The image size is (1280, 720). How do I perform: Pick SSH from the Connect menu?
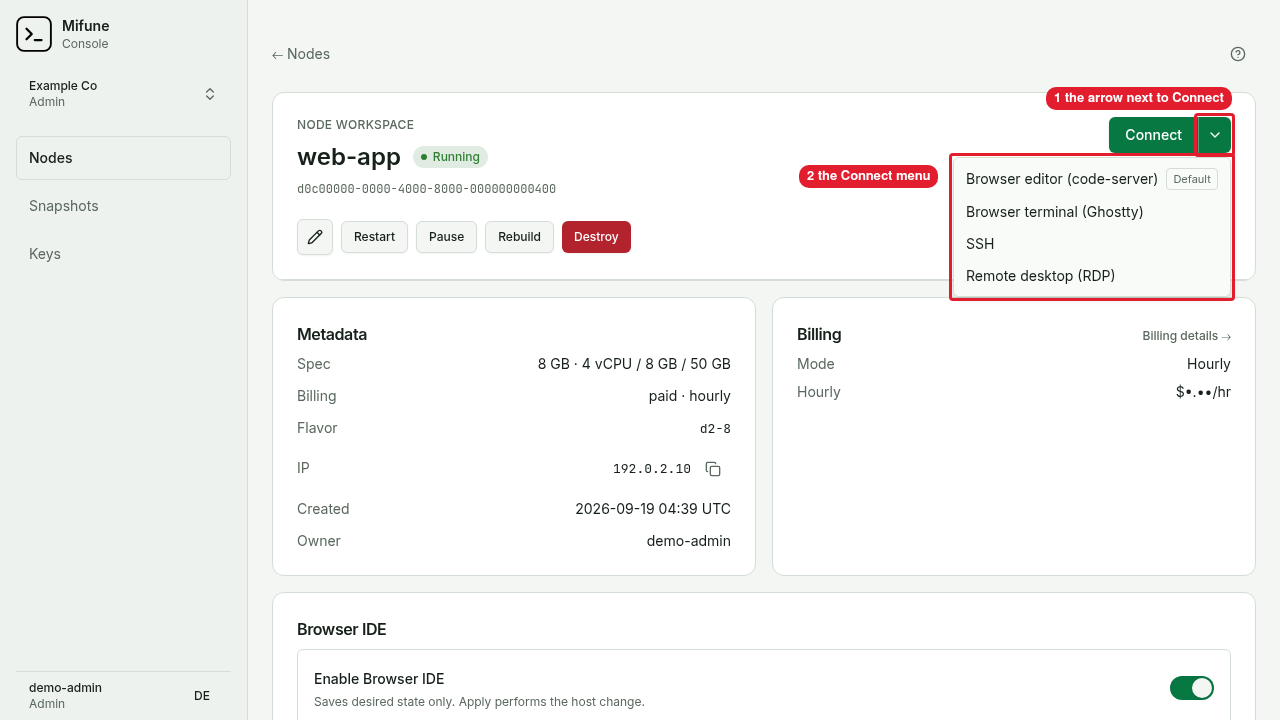pyautogui.click(x=1092, y=244)
